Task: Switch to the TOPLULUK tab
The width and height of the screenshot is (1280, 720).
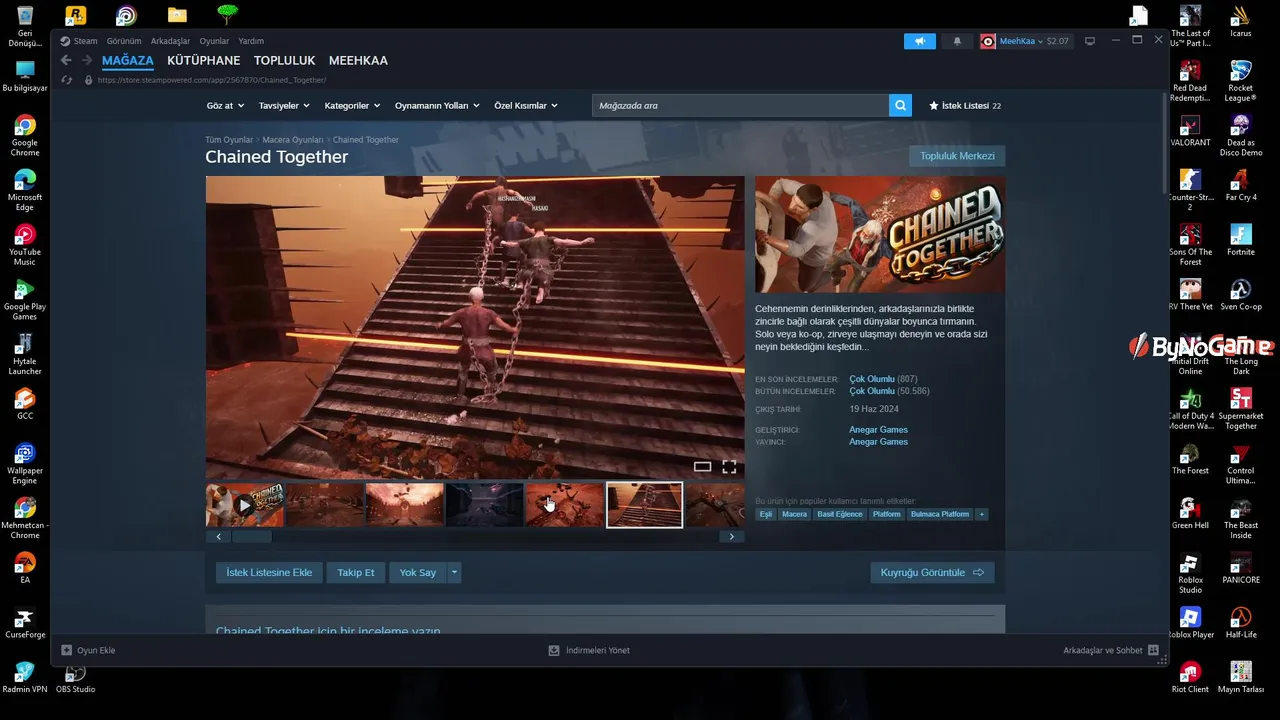Action: click(284, 60)
